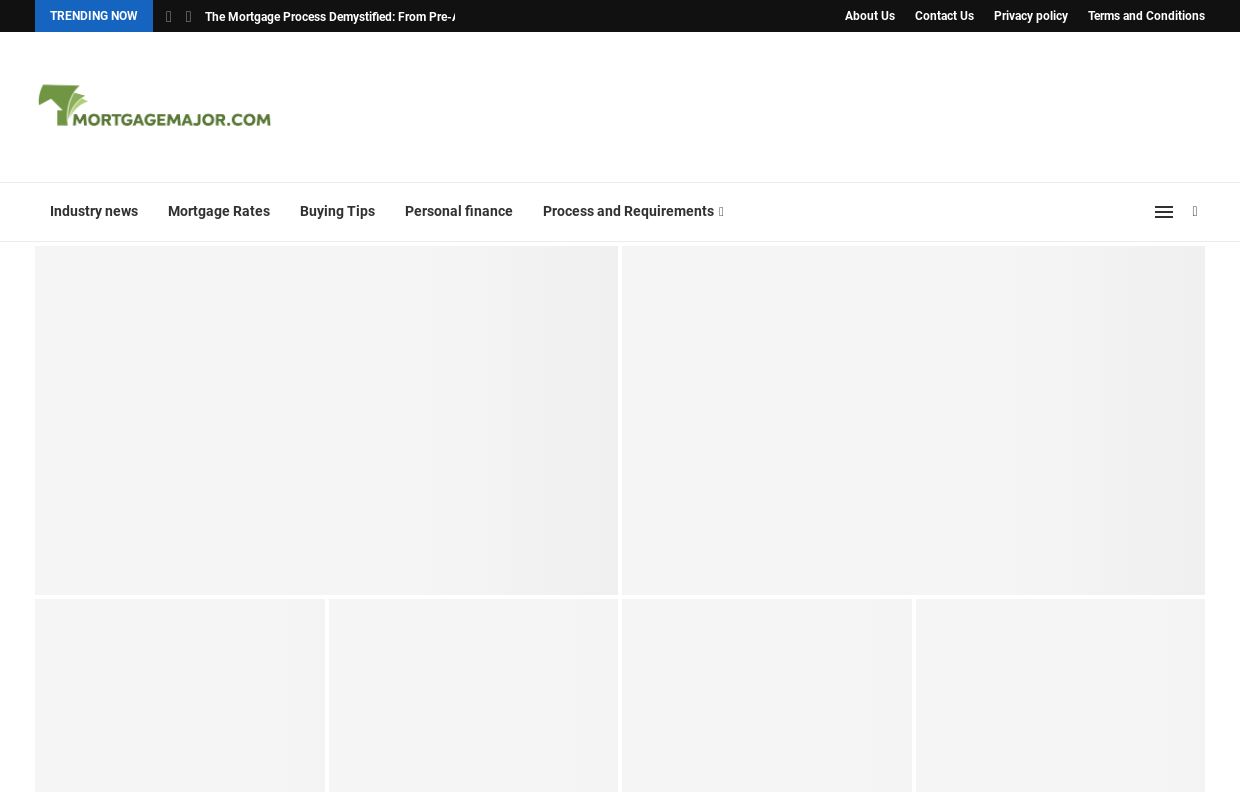1240x800 pixels.
Task: Open the trending Mortgage Process Demystified headline
Action: [x=330, y=17]
